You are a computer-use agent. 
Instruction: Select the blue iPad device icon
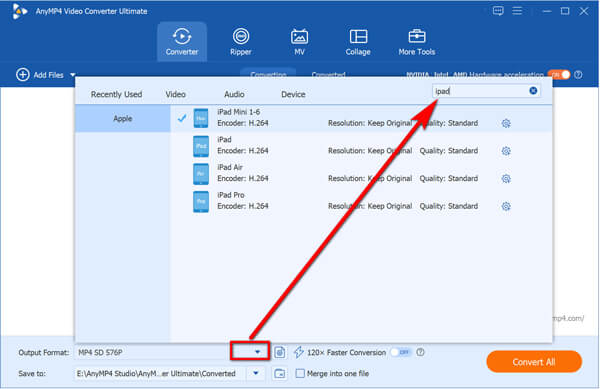click(201, 146)
